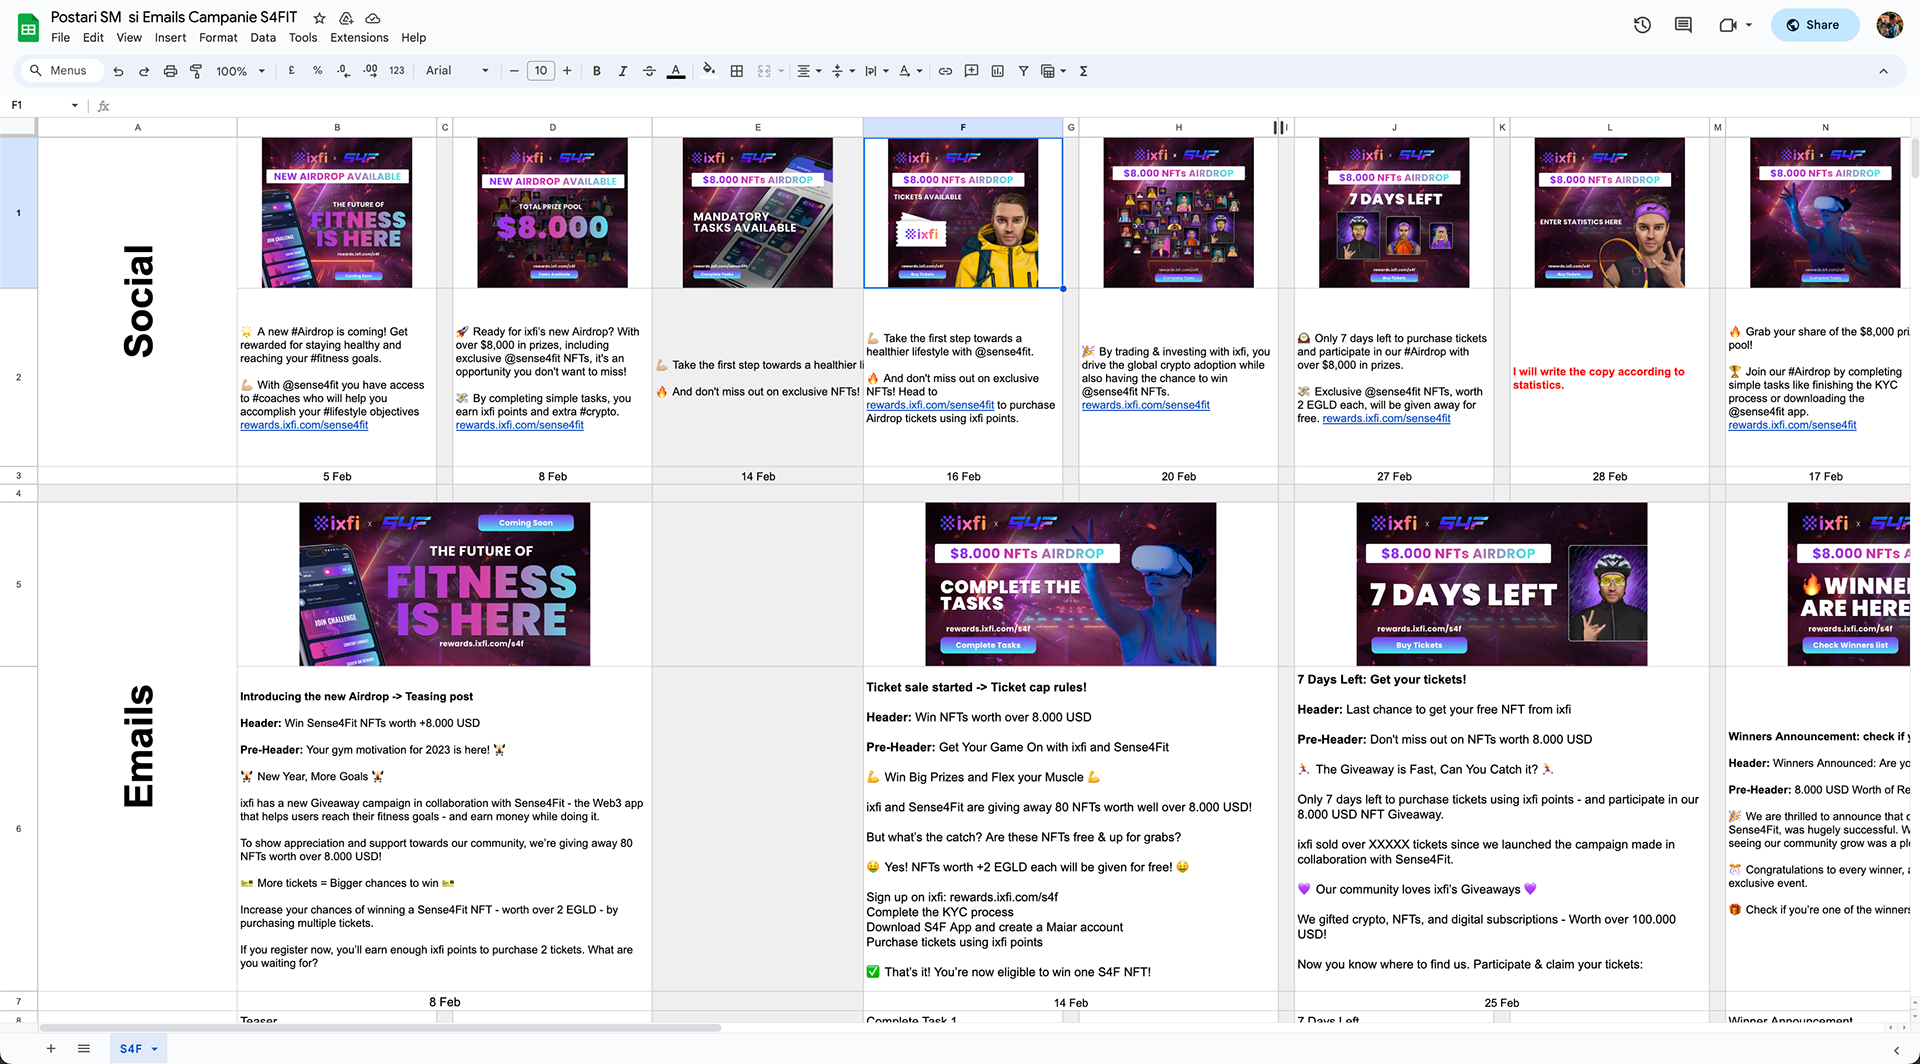Activate the Paint format tool
The width and height of the screenshot is (1920, 1064).
click(196, 71)
